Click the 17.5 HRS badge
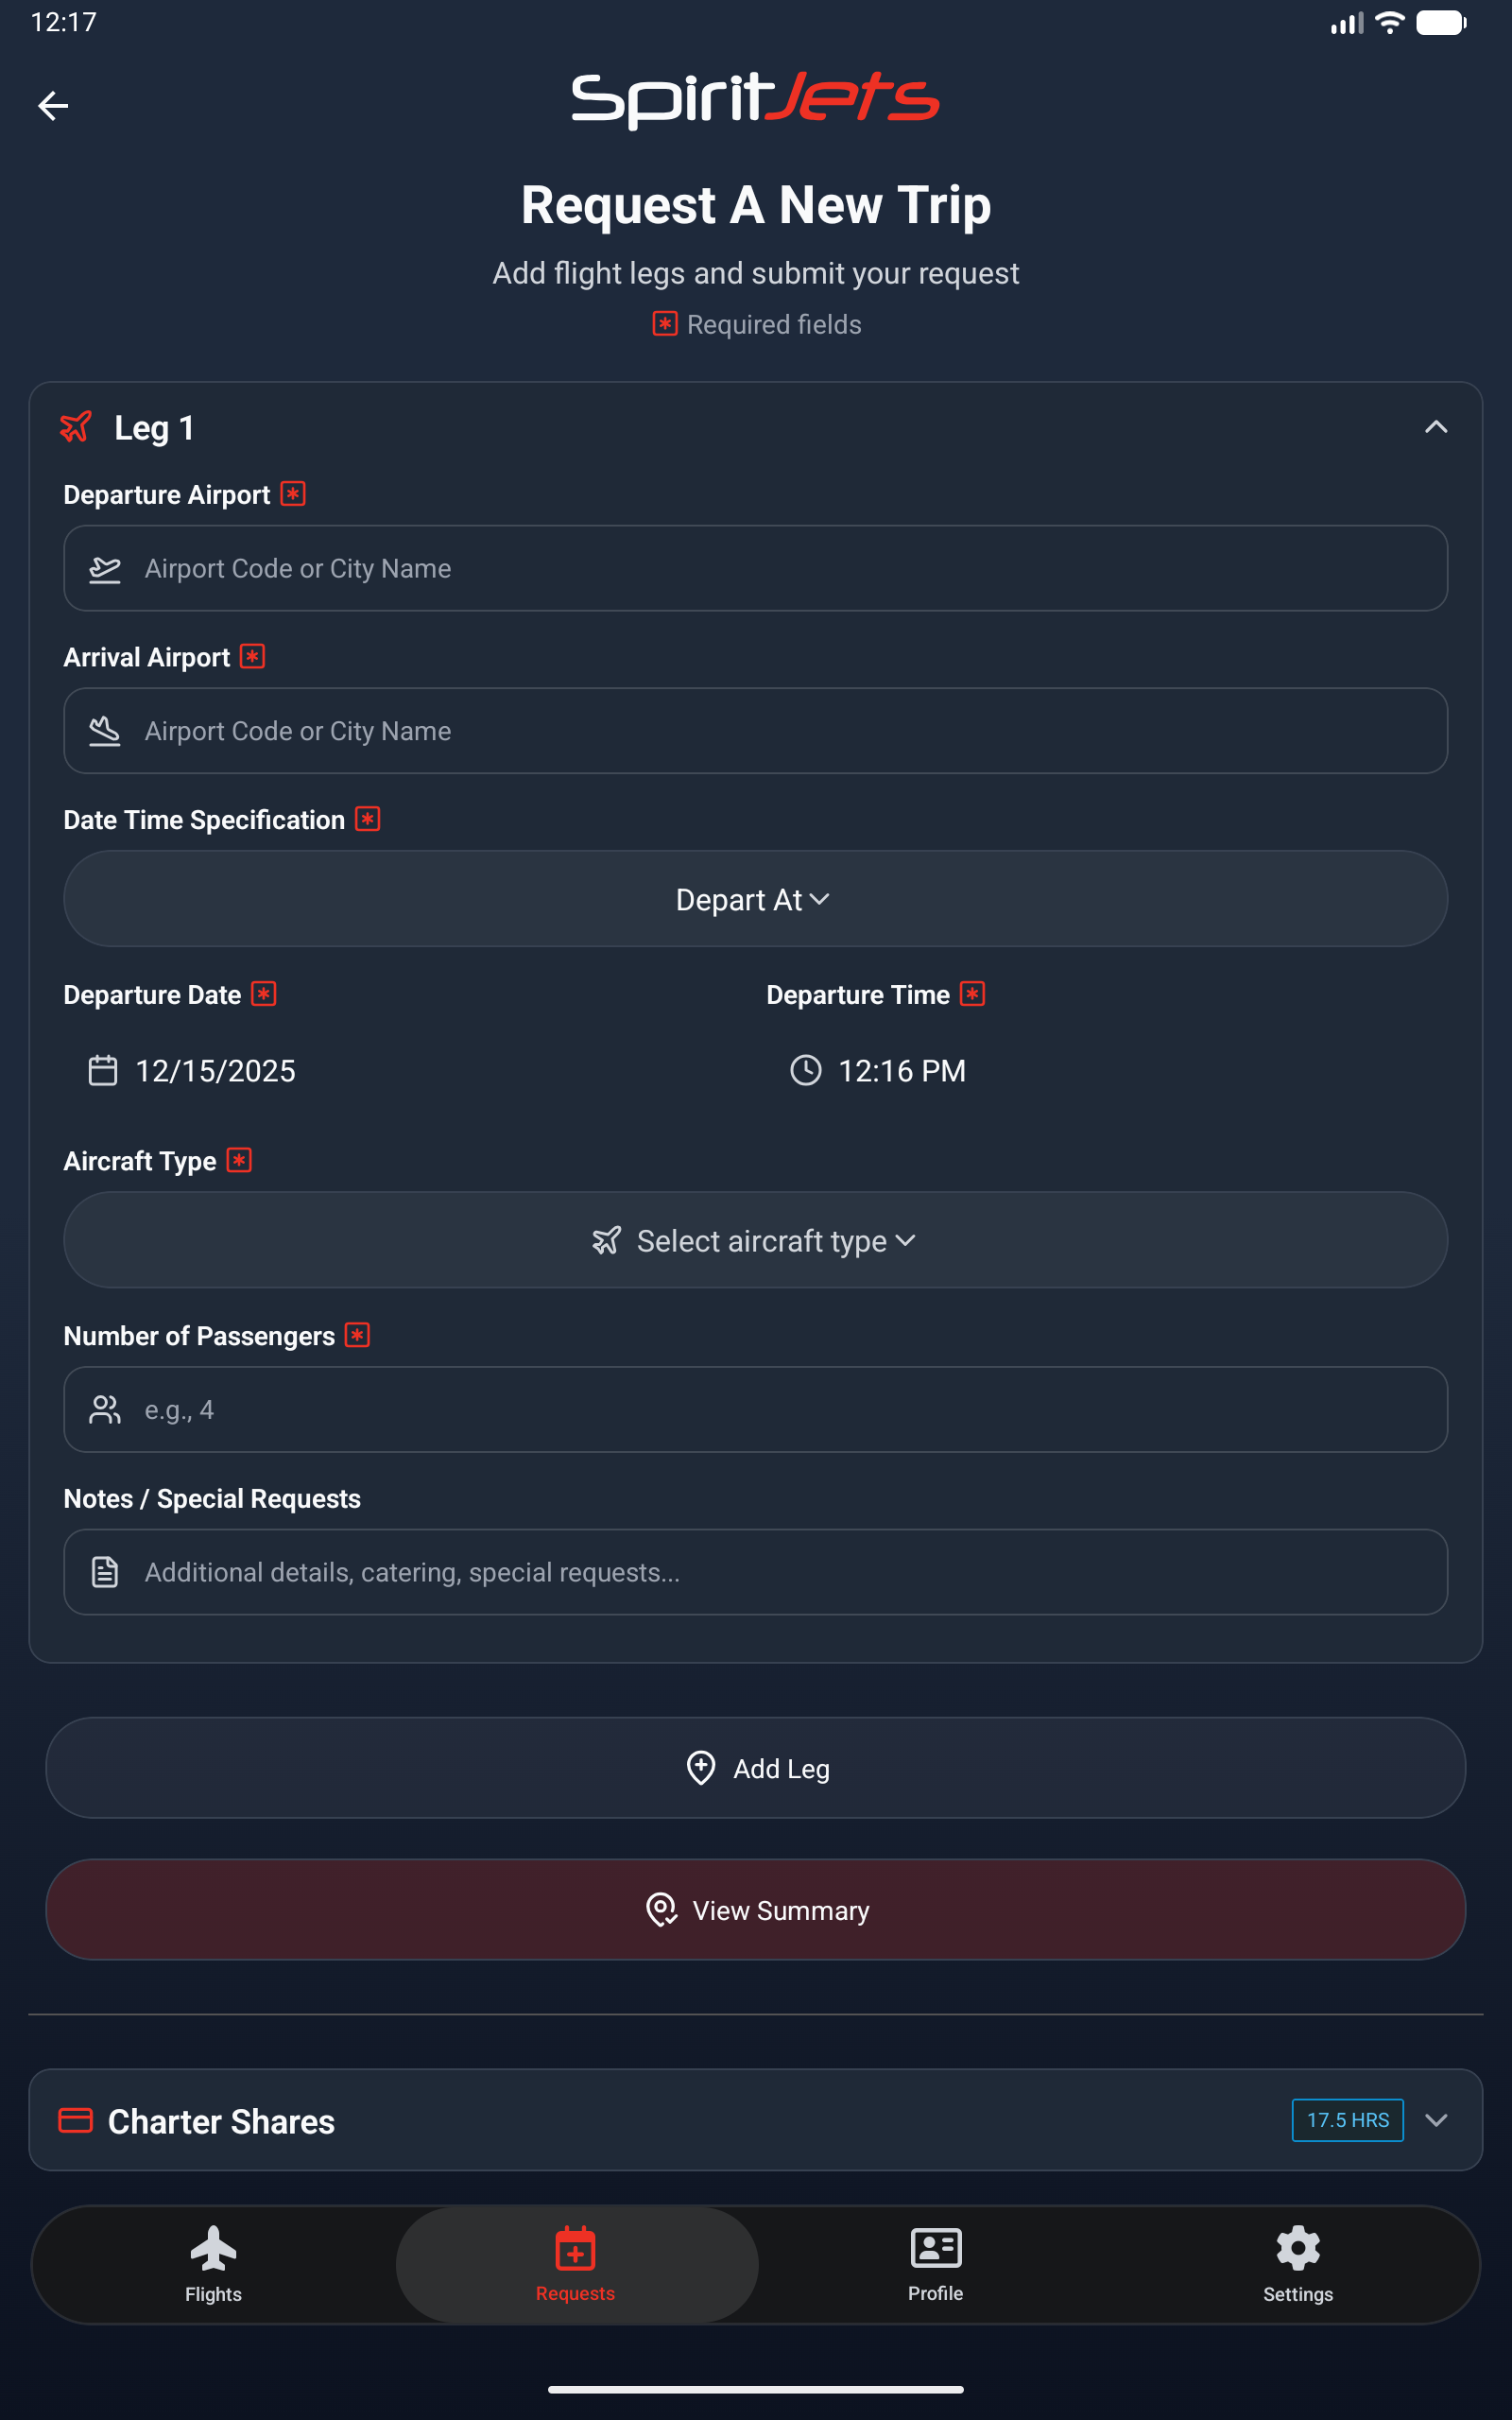1512x2420 pixels. tap(1347, 2120)
